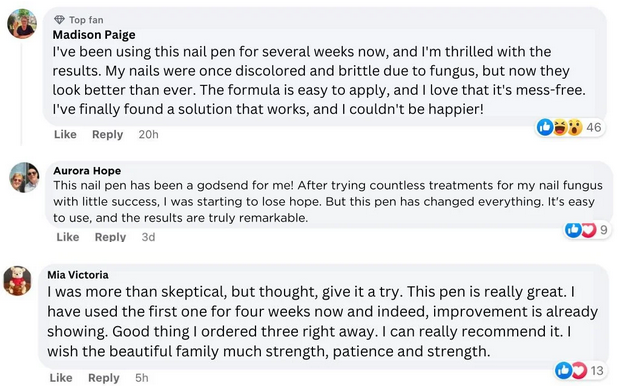The height and width of the screenshot is (386, 620).
Task: Click the thumbs-up reaction on Madison's comment
Action: (x=545, y=127)
